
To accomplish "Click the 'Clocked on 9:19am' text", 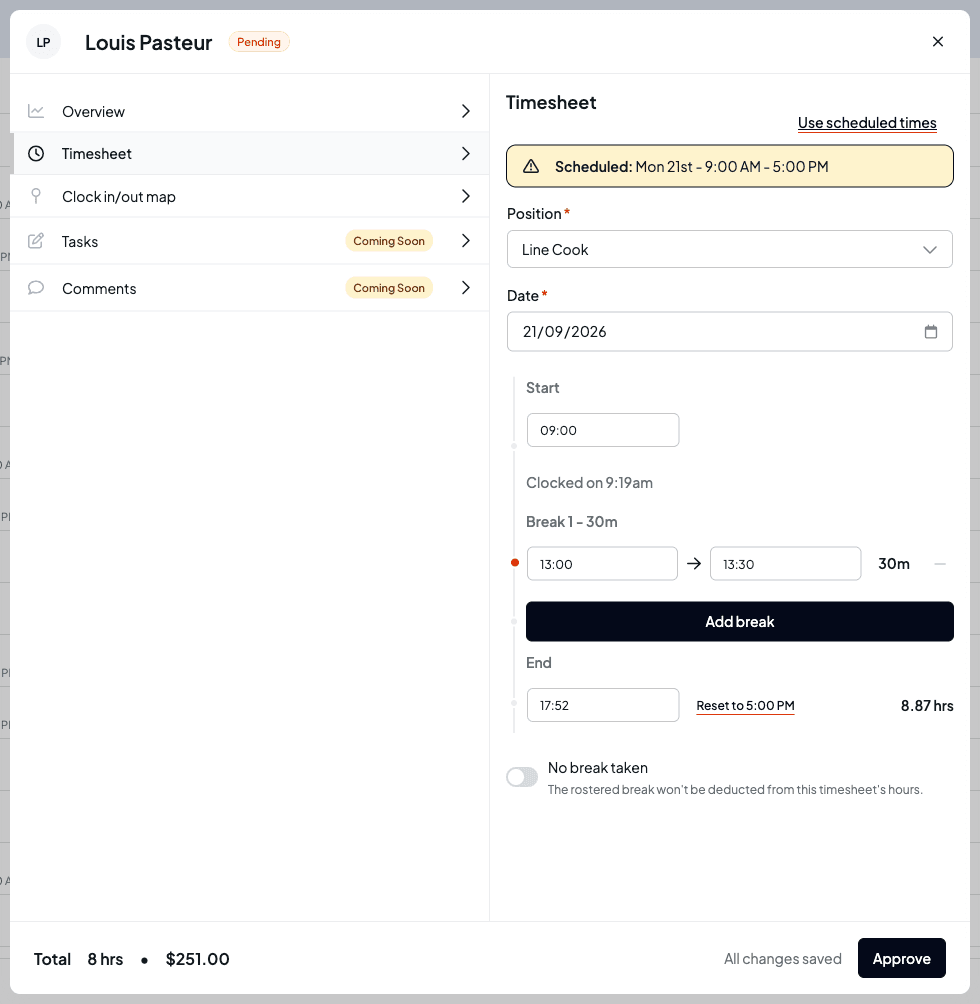I will (589, 483).
